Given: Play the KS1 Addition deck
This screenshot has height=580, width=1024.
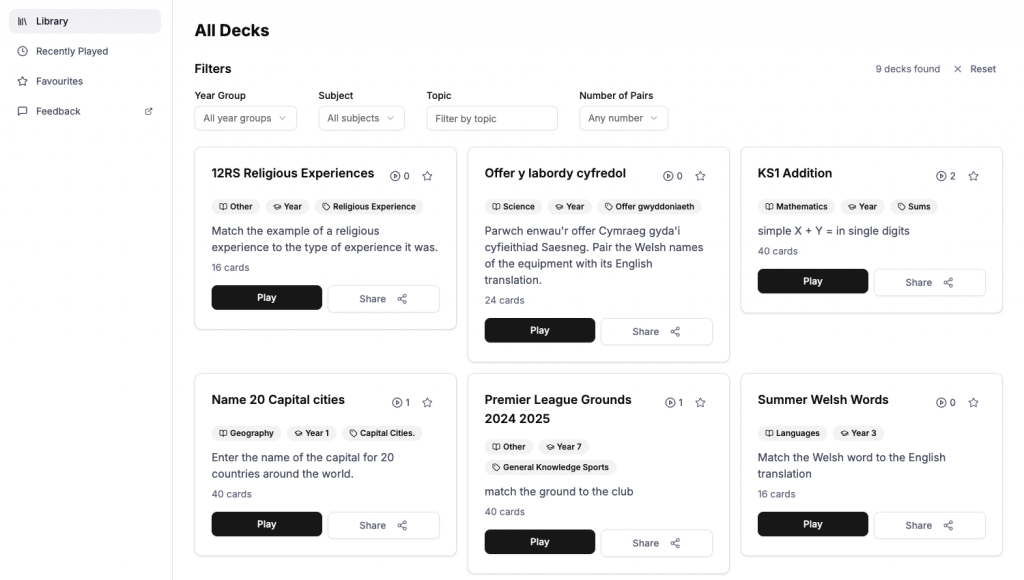Looking at the screenshot, I should [812, 281].
